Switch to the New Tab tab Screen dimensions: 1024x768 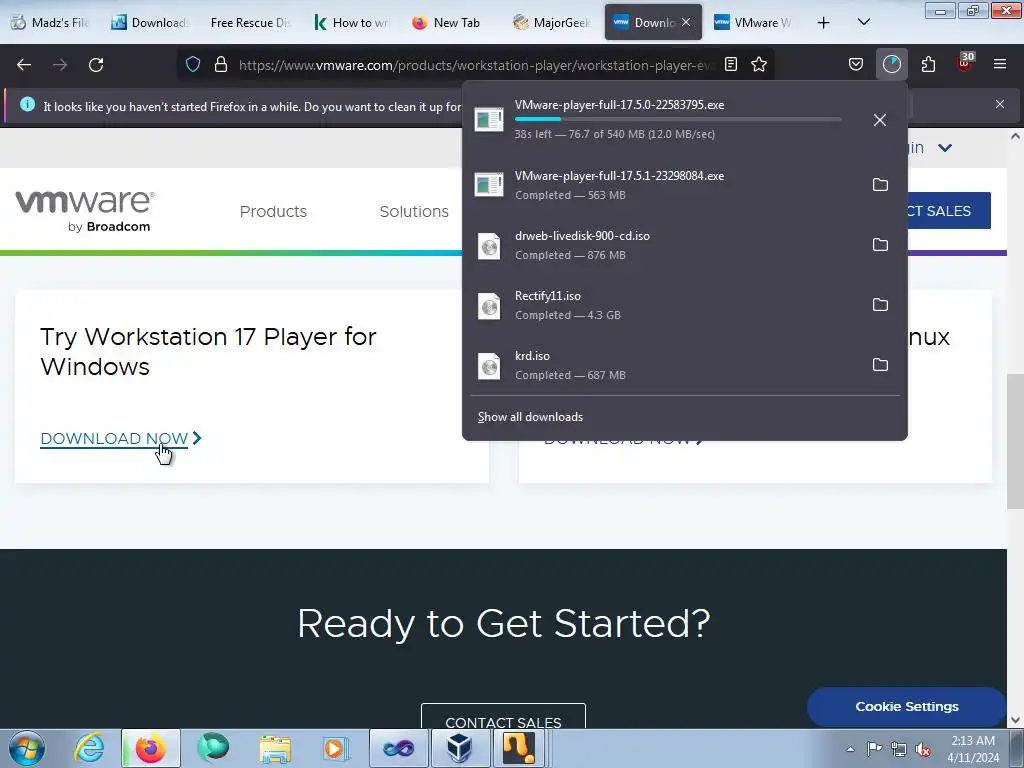coord(449,22)
